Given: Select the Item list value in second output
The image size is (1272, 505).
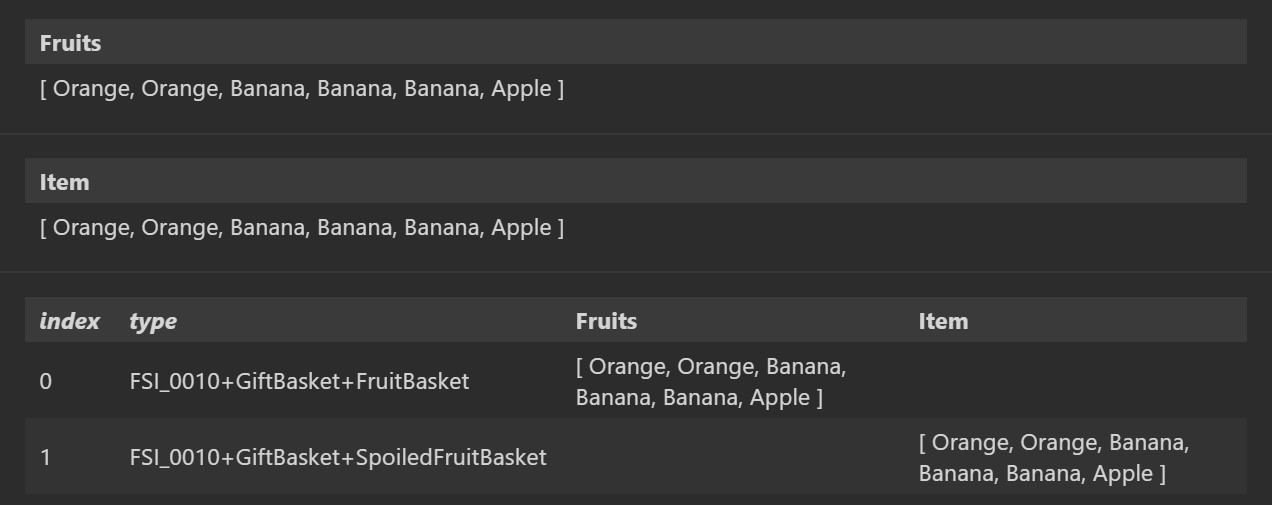Looking at the screenshot, I should [x=302, y=228].
